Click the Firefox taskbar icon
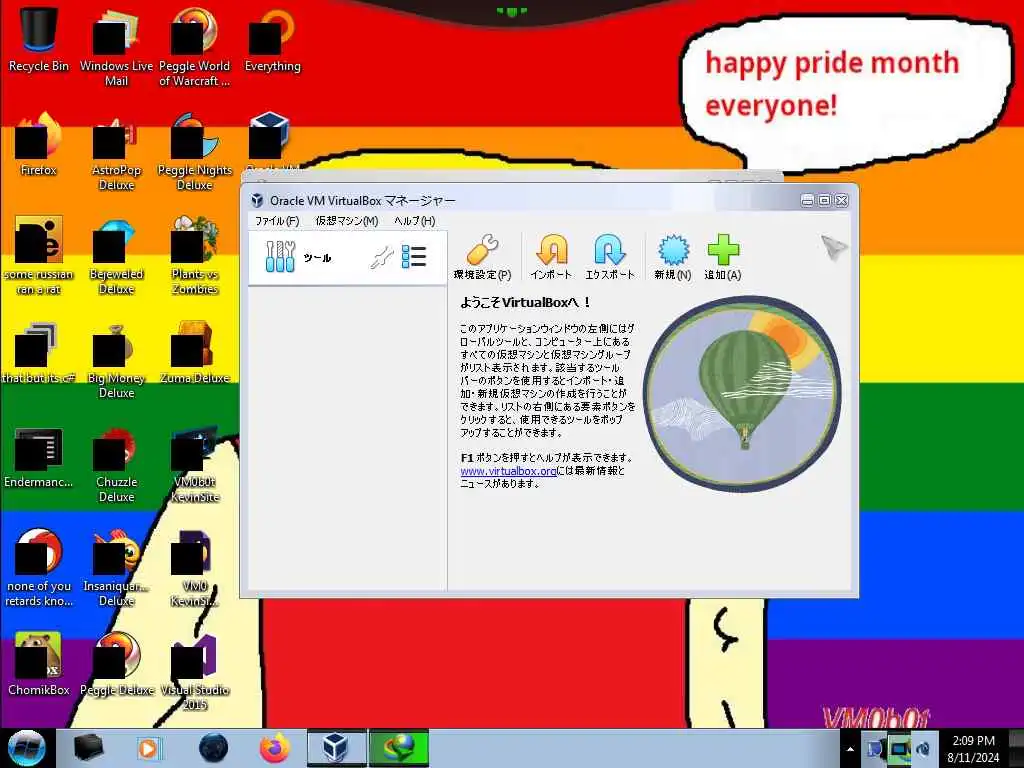This screenshot has height=768, width=1024. click(x=274, y=748)
